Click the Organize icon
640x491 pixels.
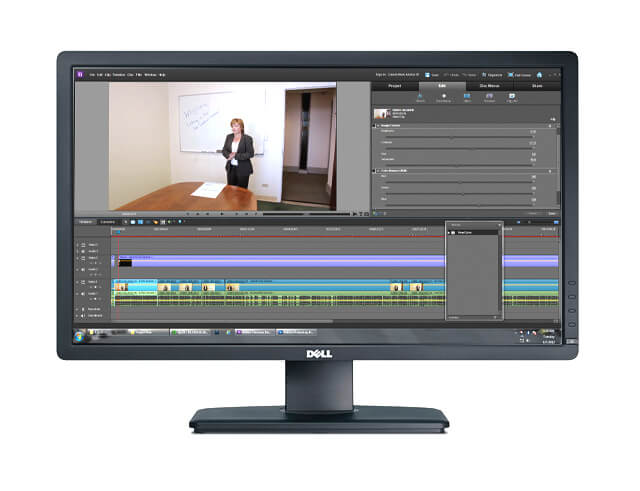click(x=490, y=74)
